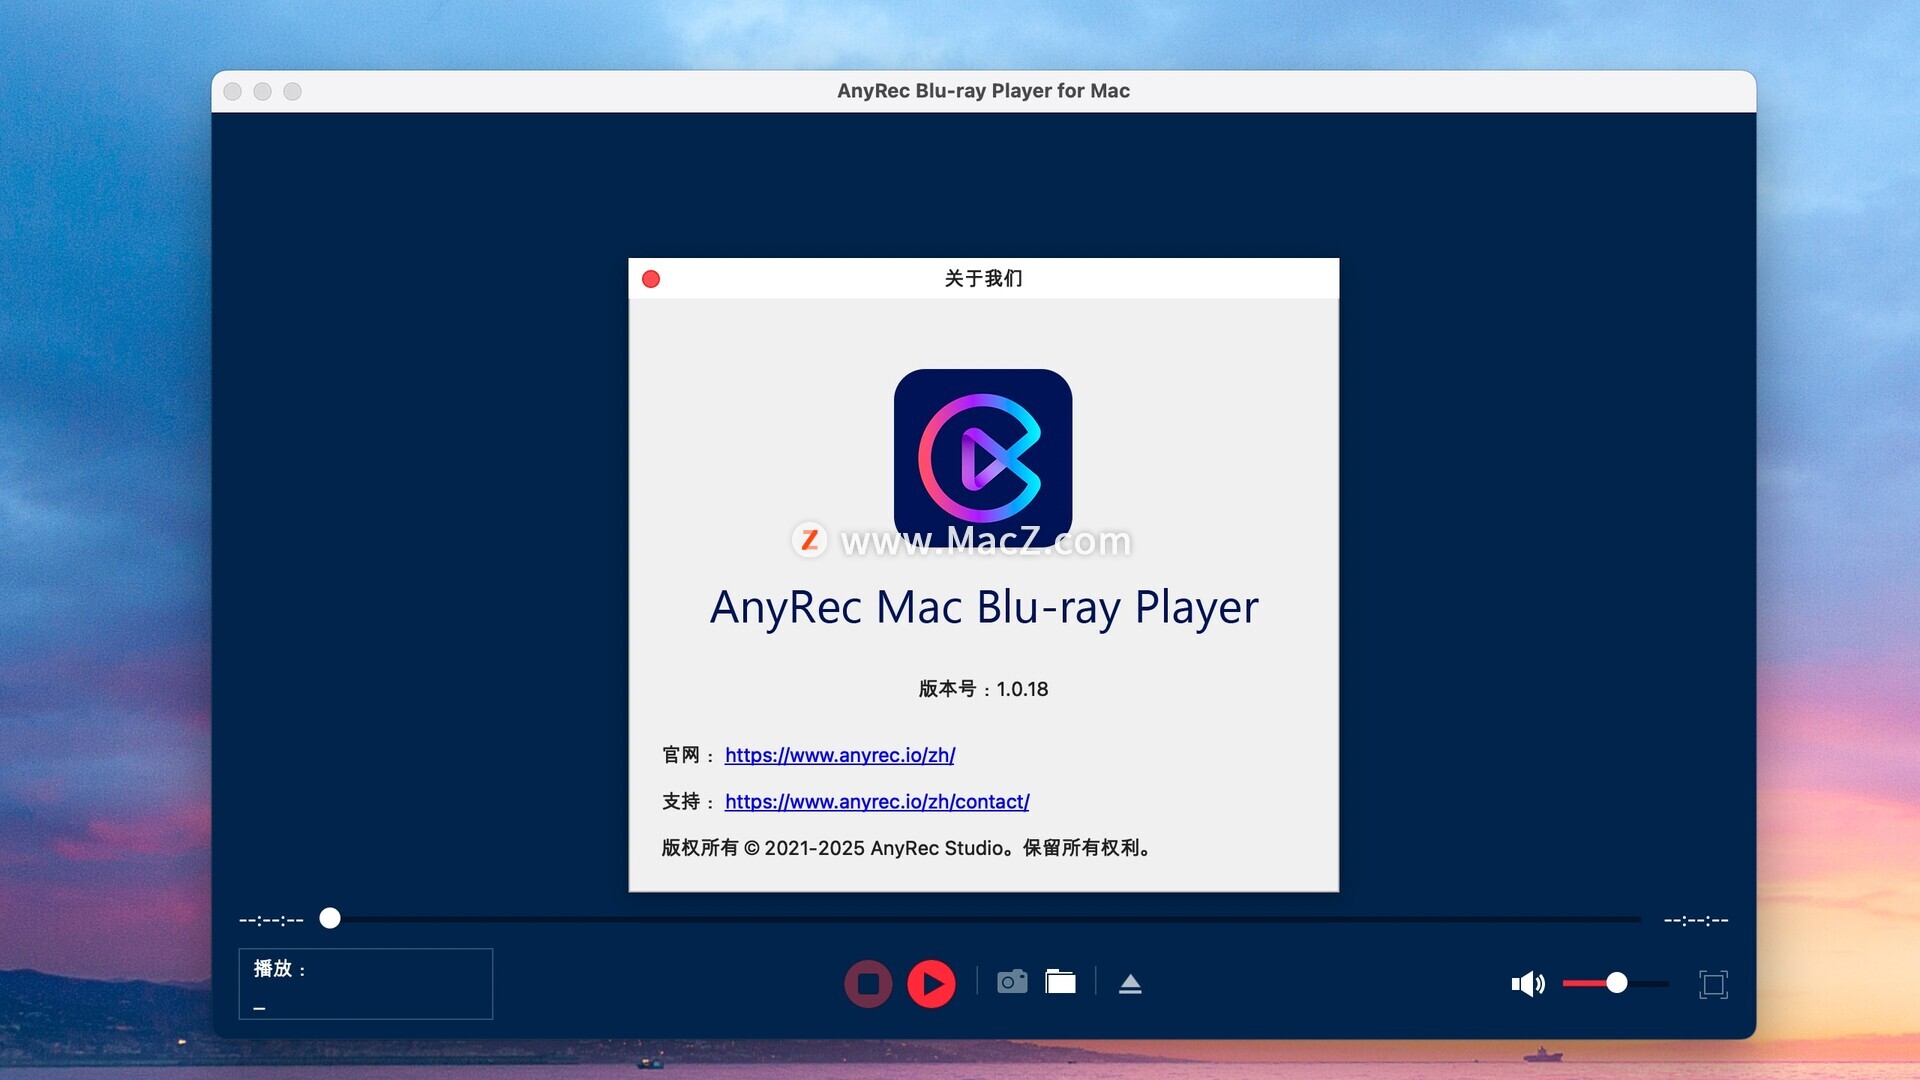The width and height of the screenshot is (1920, 1080).
Task: Click the total time --:--:-- on the right
Action: (x=1696, y=920)
